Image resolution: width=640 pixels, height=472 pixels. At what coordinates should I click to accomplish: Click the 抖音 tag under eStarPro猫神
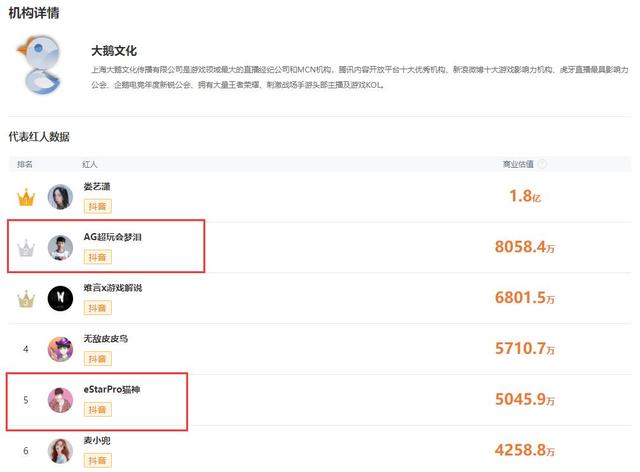click(x=97, y=410)
